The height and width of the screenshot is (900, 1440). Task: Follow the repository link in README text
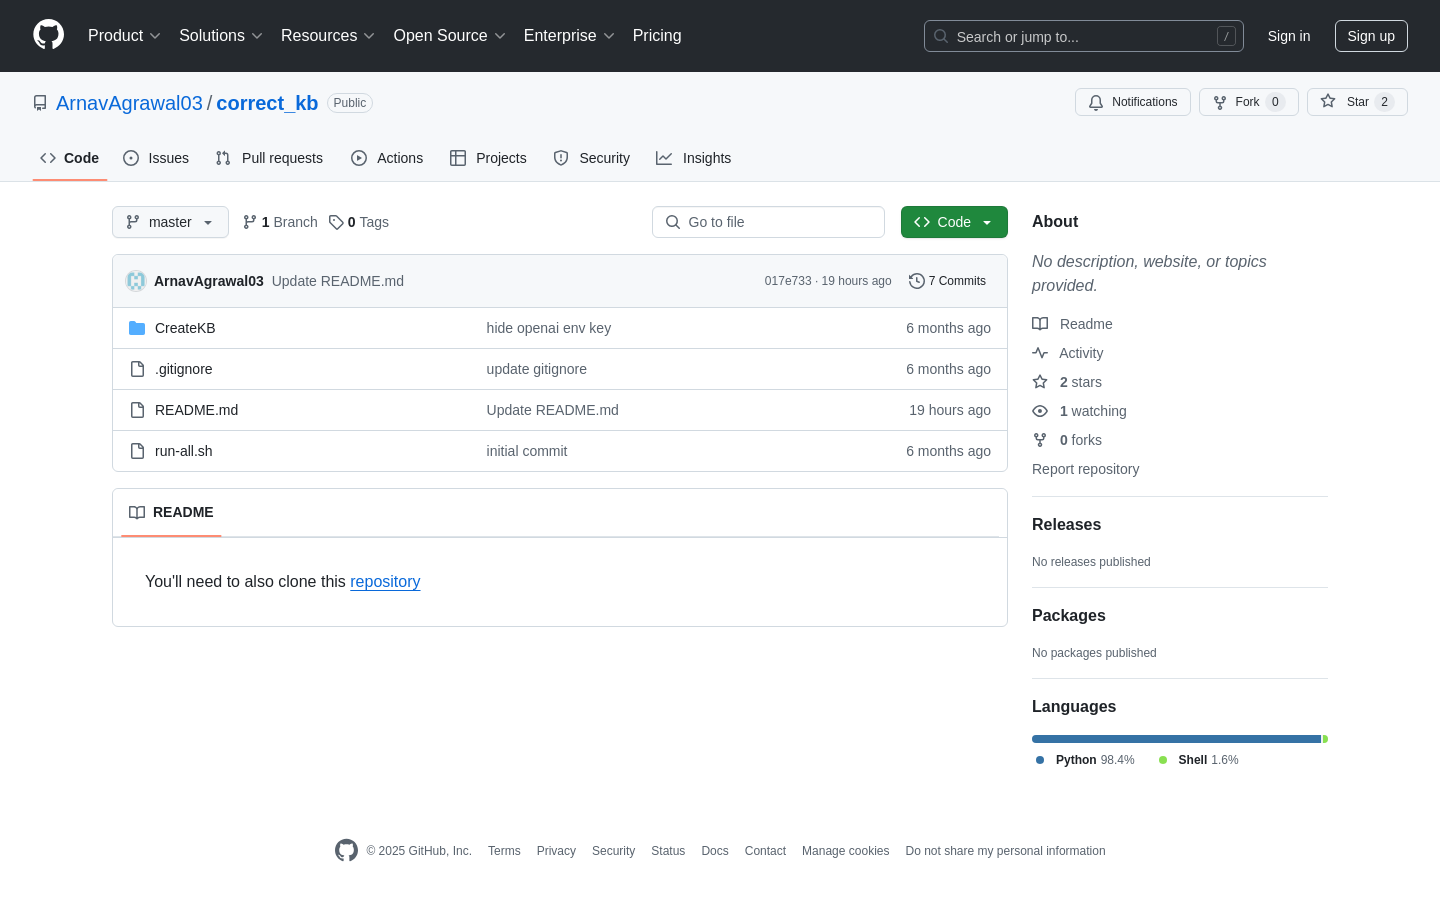tap(385, 581)
